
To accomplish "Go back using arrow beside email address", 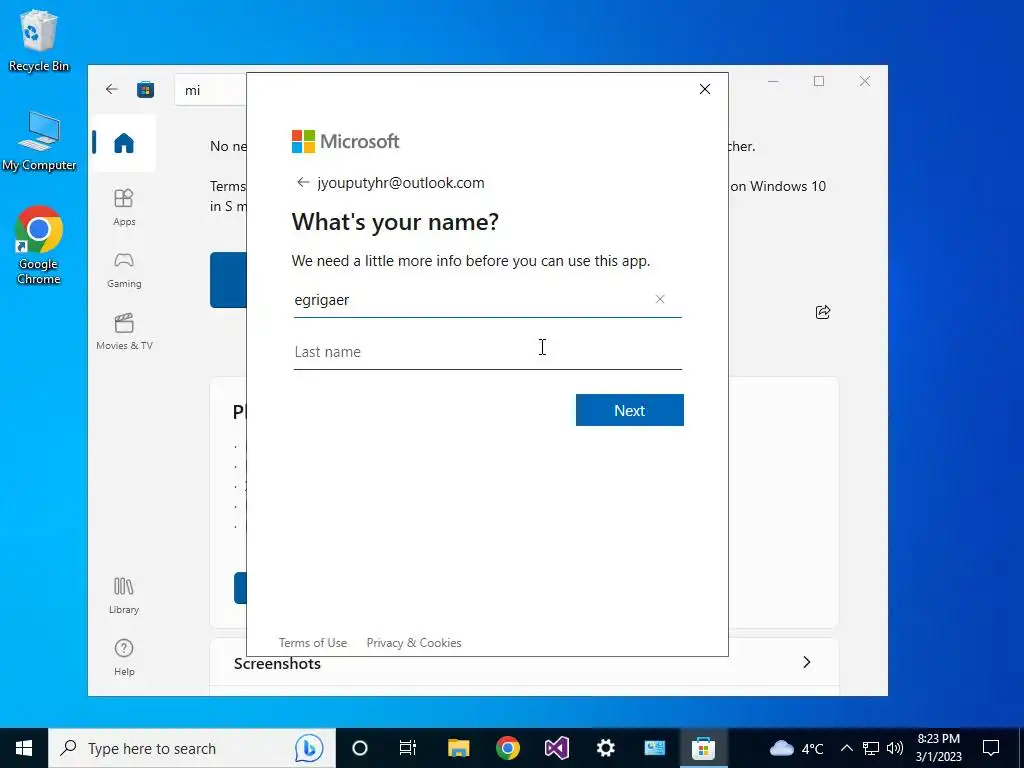I will tap(302, 183).
